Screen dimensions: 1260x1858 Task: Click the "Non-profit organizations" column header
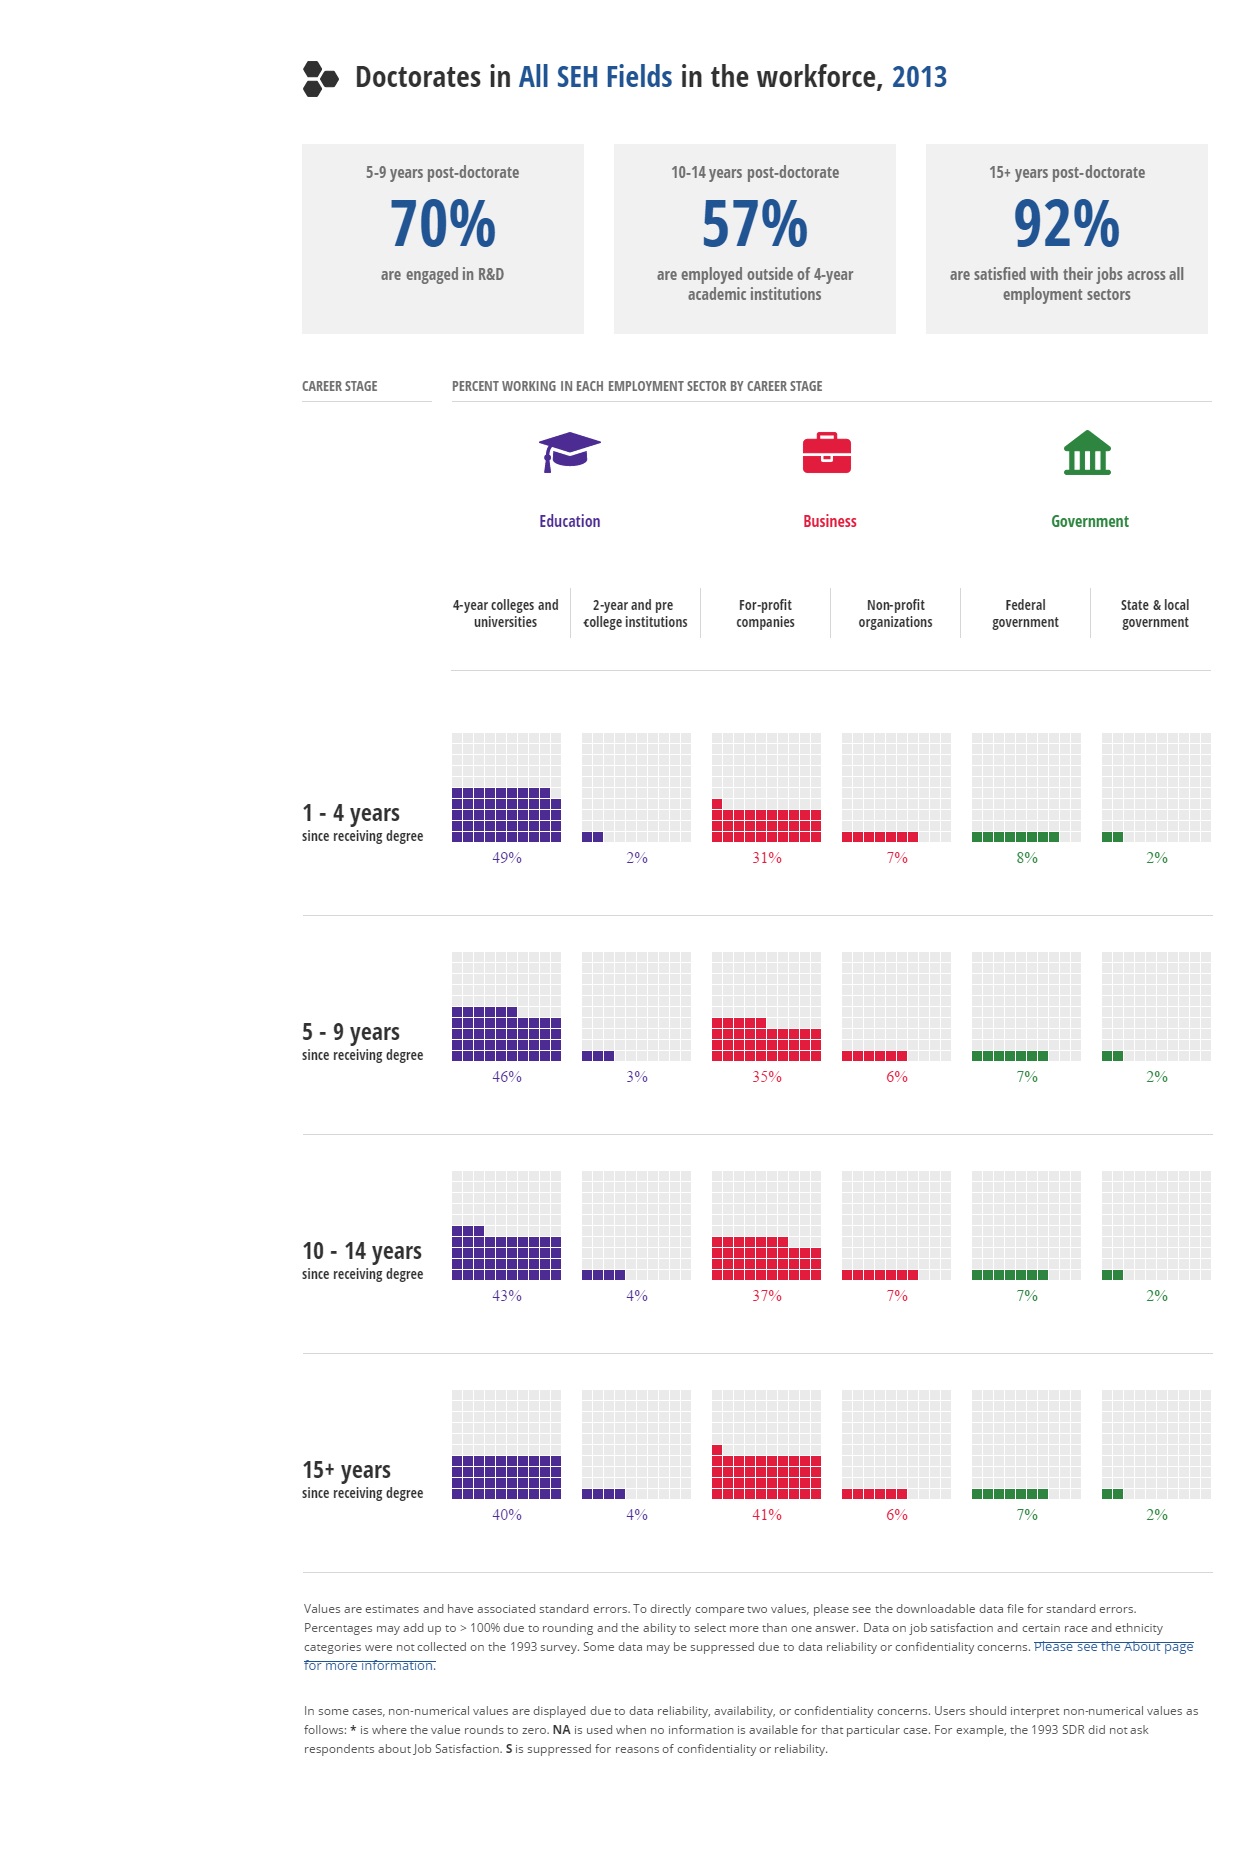[895, 613]
